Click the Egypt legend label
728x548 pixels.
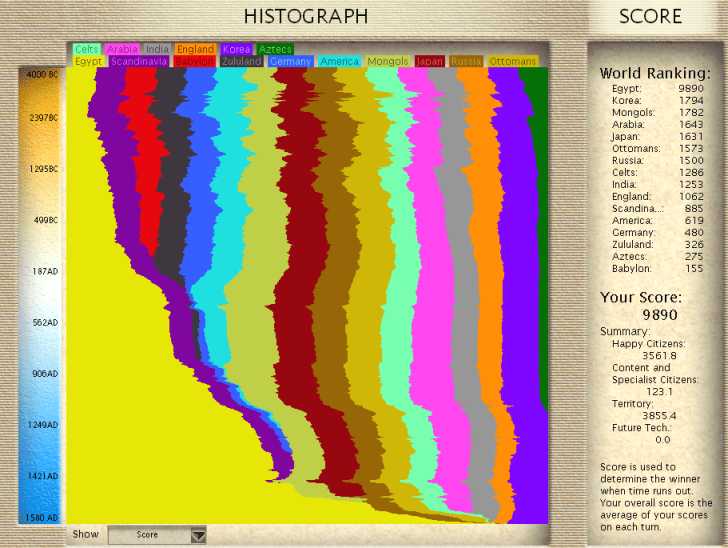point(89,62)
